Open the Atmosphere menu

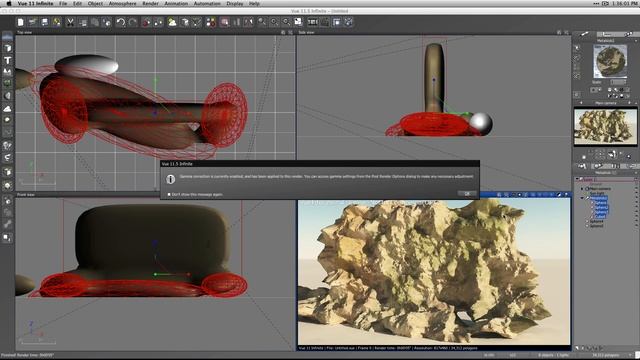coord(122,3)
